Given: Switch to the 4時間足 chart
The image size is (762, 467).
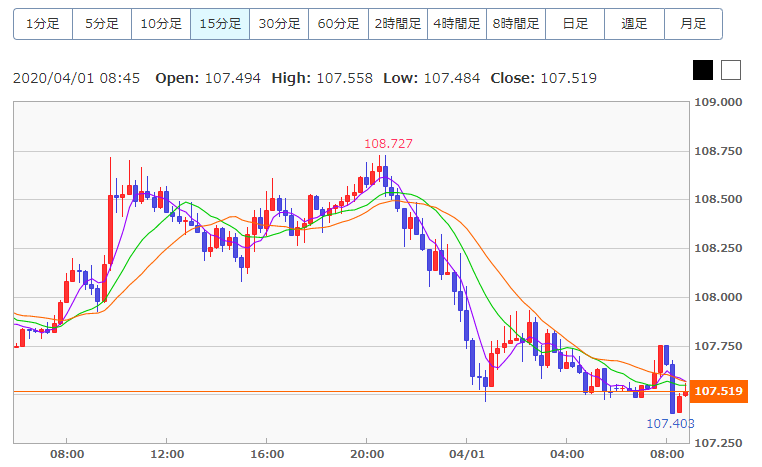Looking at the screenshot, I should click(x=457, y=23).
